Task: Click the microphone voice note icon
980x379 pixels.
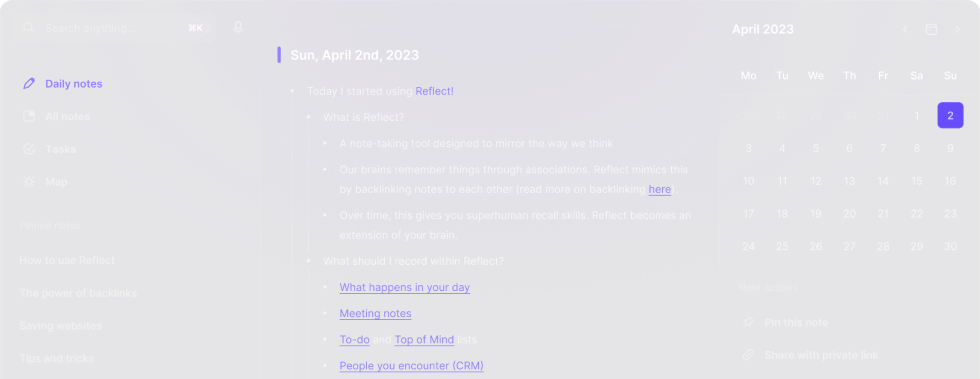Action: 238,28
